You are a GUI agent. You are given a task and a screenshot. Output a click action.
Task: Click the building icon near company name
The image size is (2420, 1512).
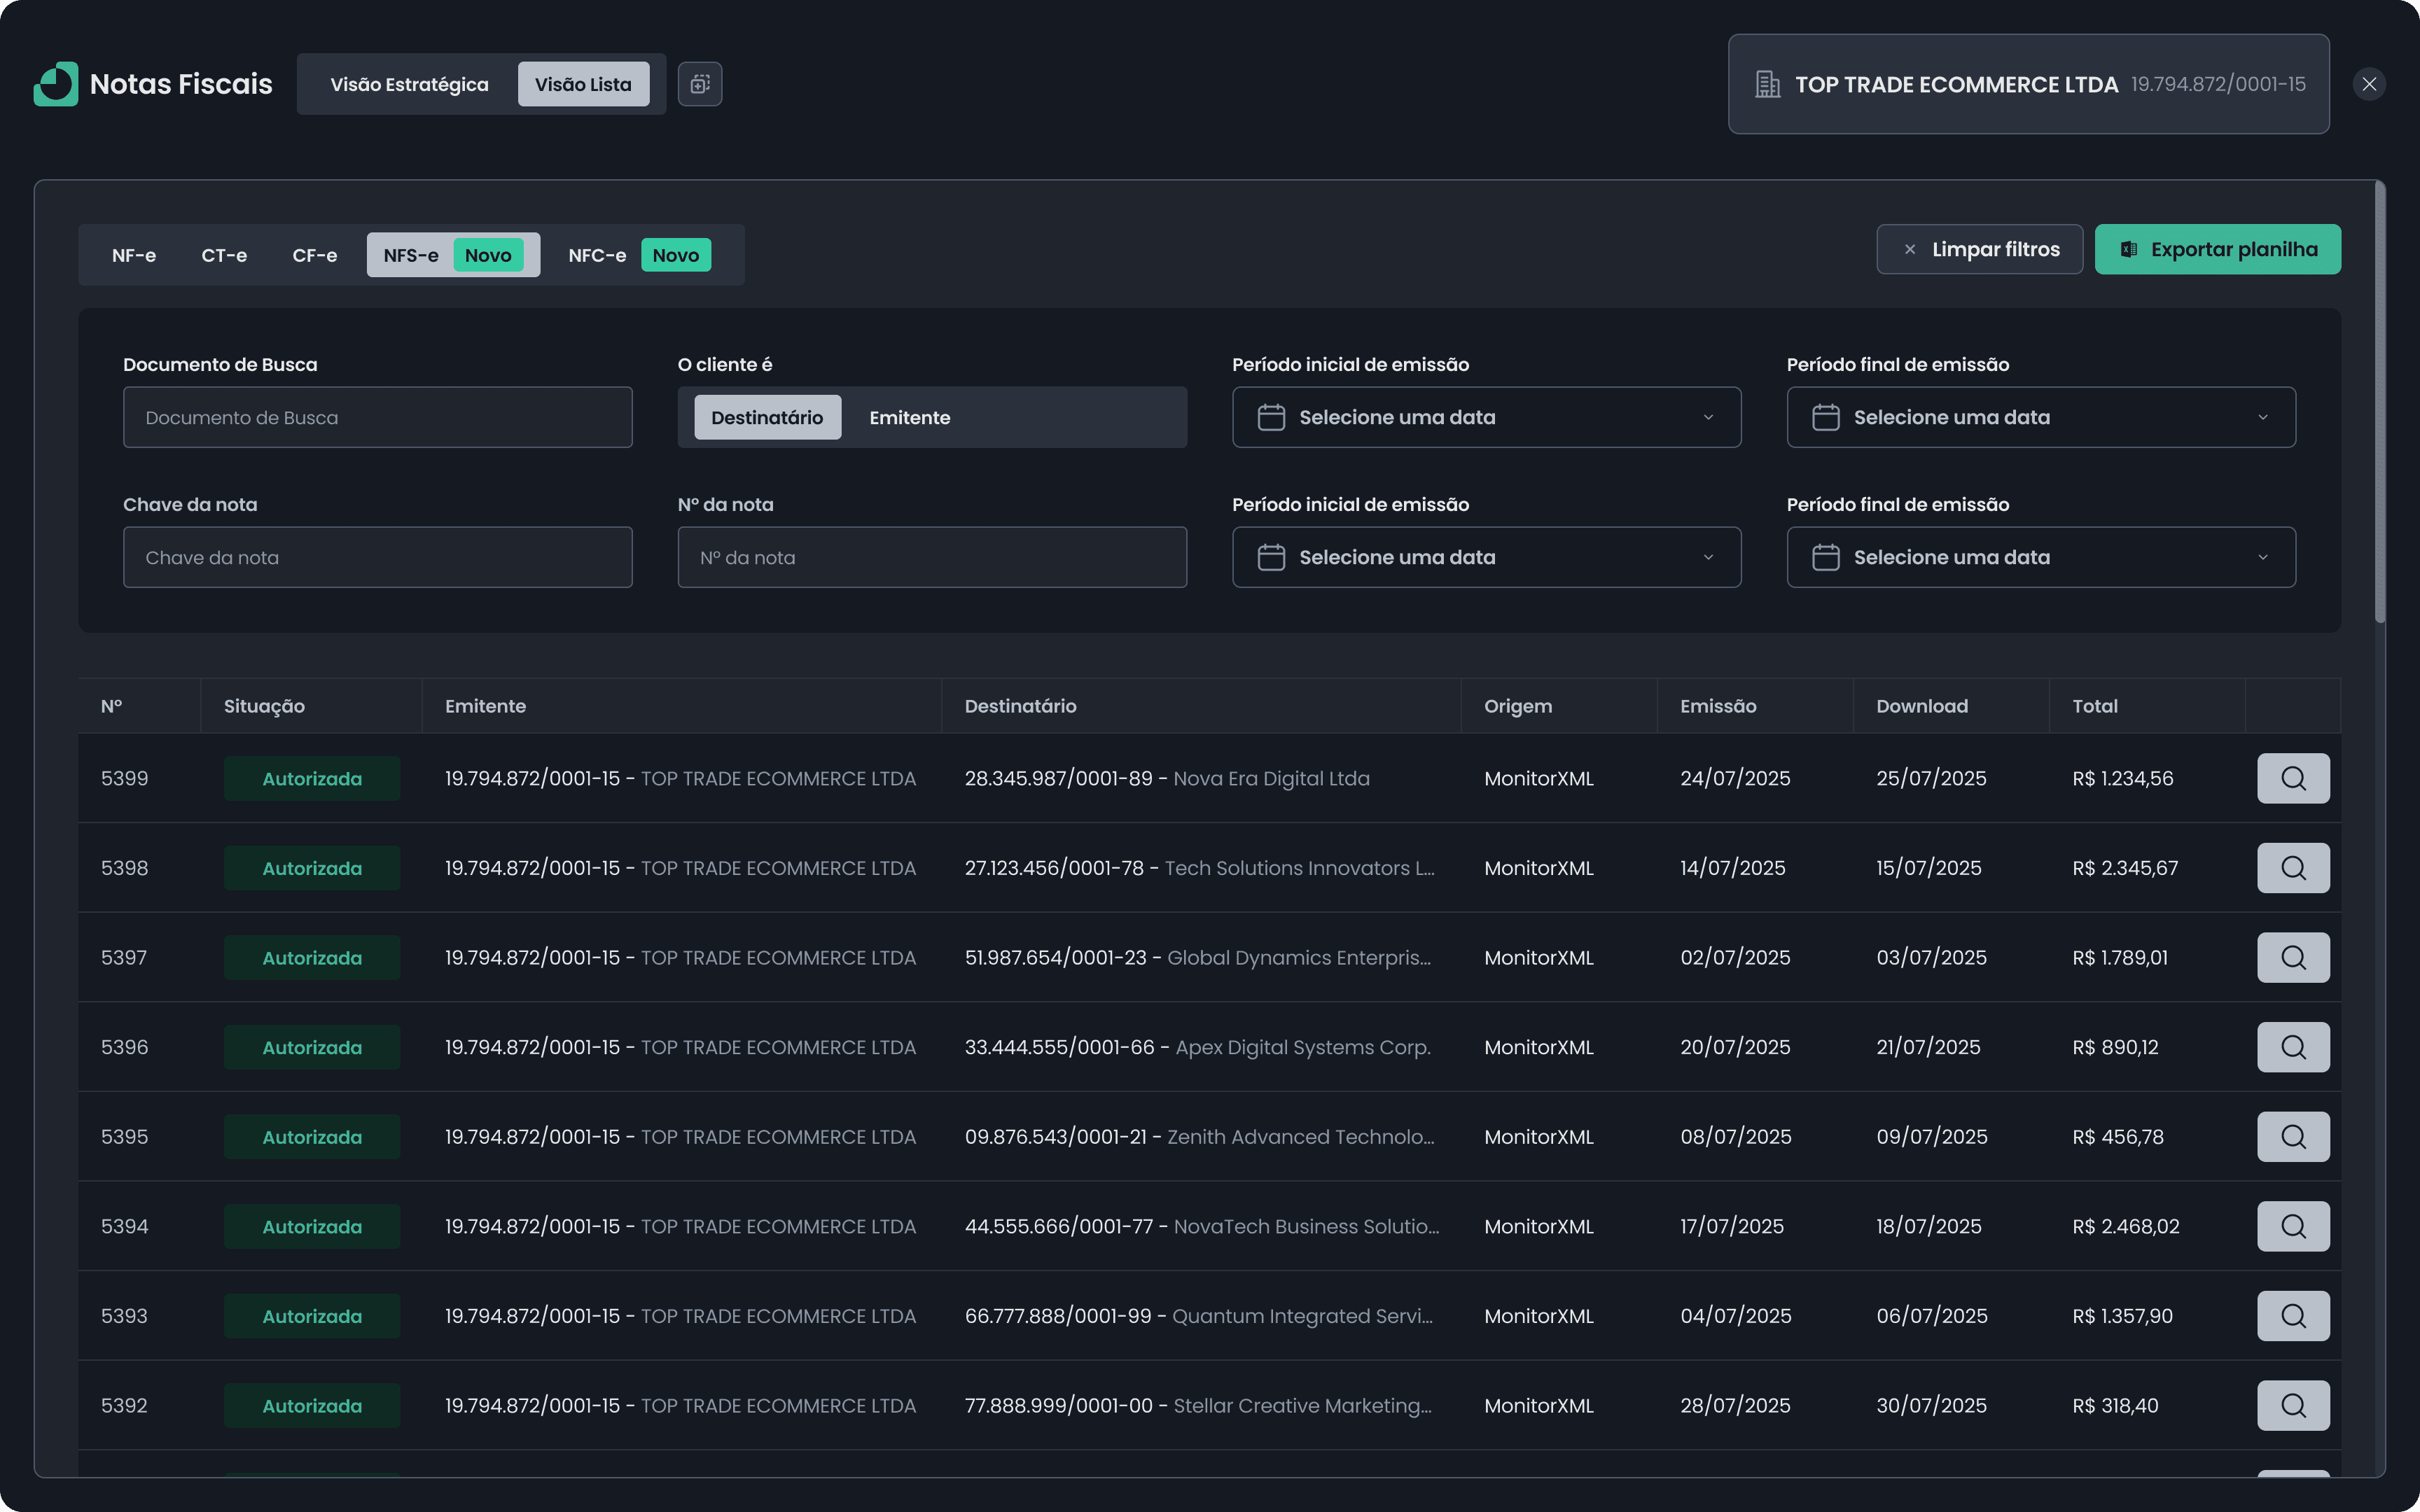[1767, 85]
